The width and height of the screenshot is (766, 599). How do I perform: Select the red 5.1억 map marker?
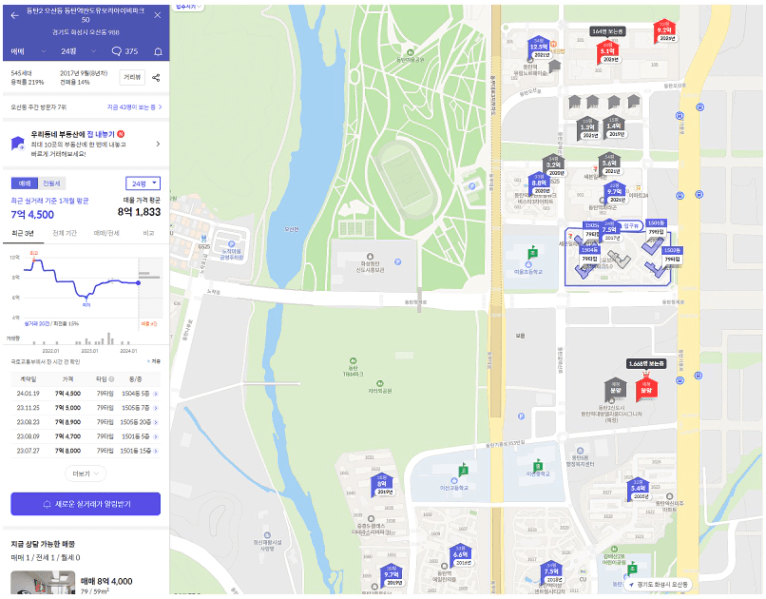[x=608, y=53]
